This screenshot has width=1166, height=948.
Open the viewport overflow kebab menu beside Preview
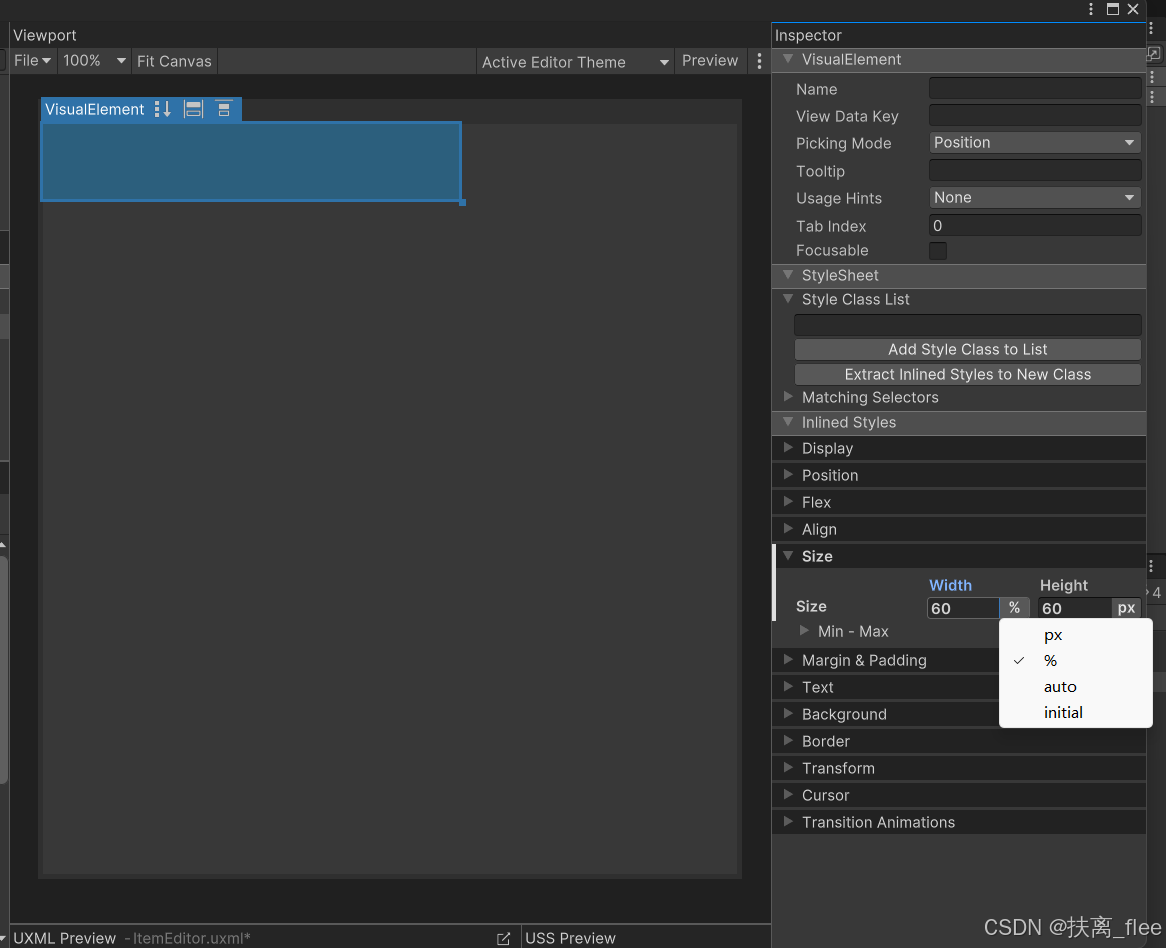[759, 61]
